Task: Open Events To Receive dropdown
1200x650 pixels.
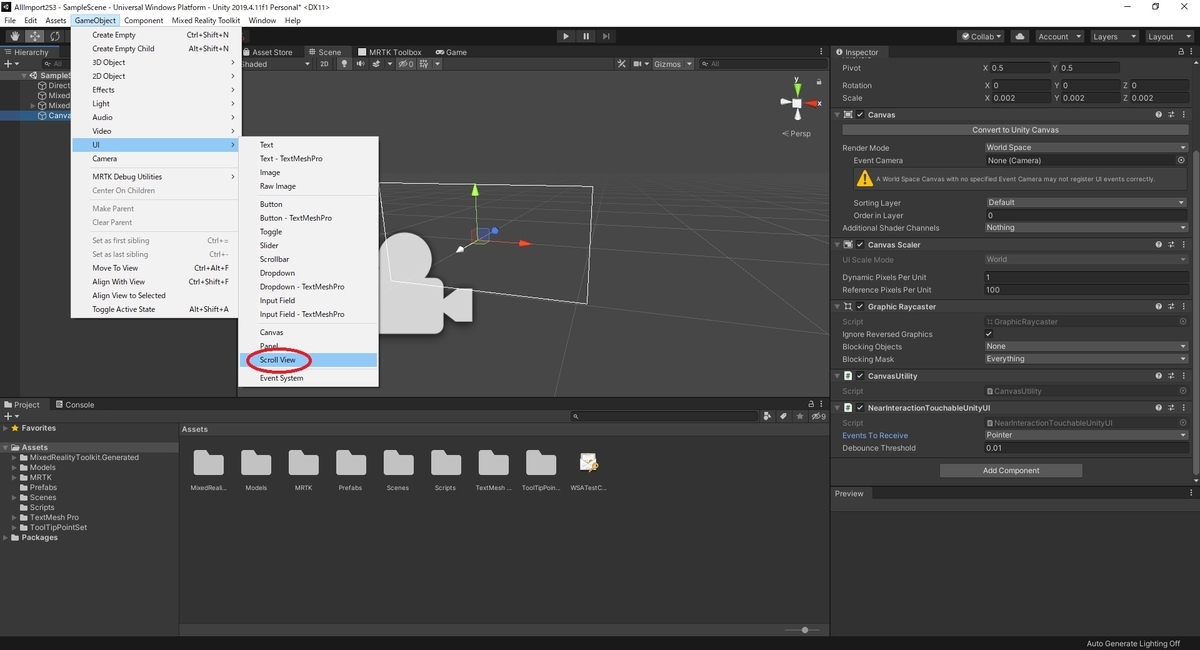Action: (x=1086, y=435)
